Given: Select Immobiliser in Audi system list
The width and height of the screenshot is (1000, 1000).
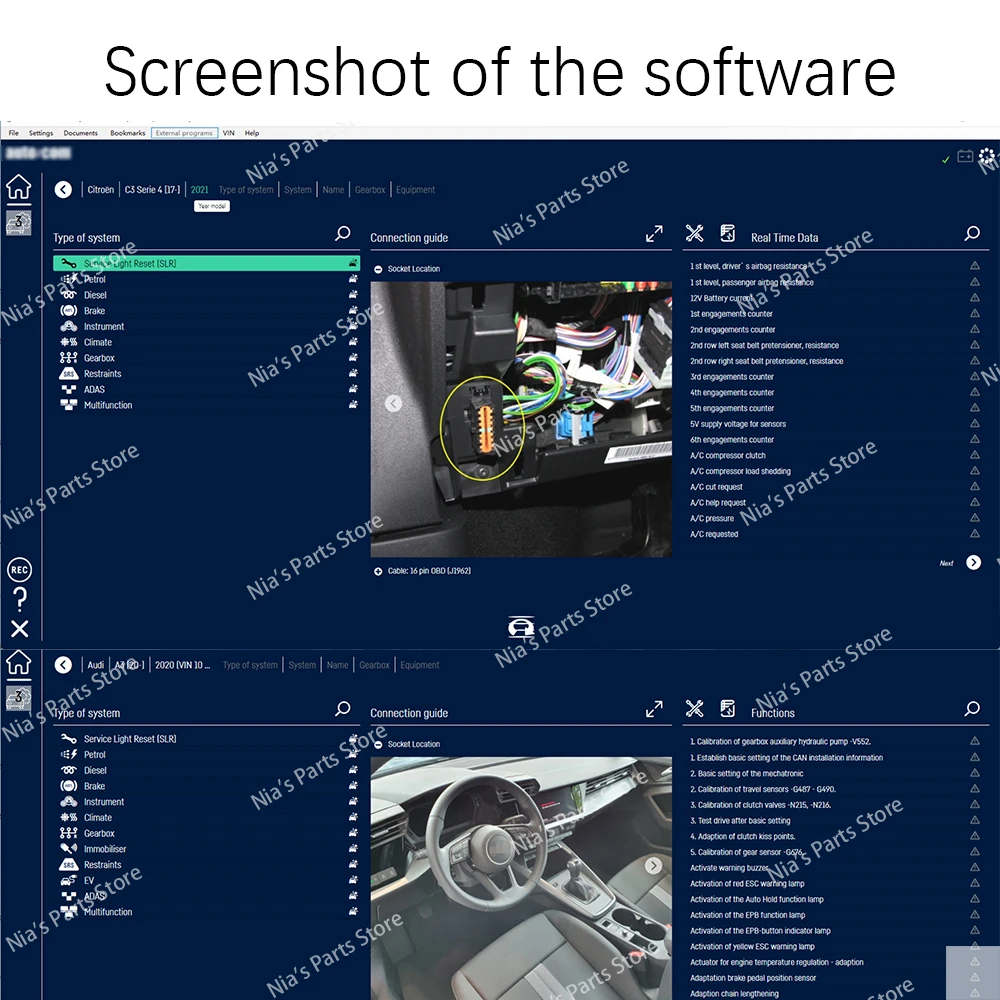Looking at the screenshot, I should tap(207, 849).
